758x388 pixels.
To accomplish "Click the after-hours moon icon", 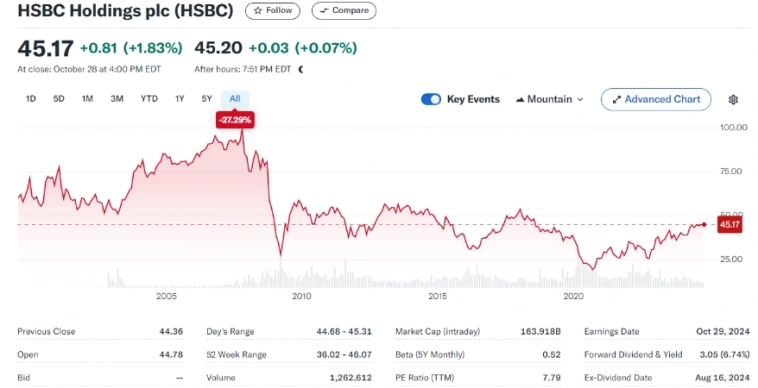I will click(301, 69).
